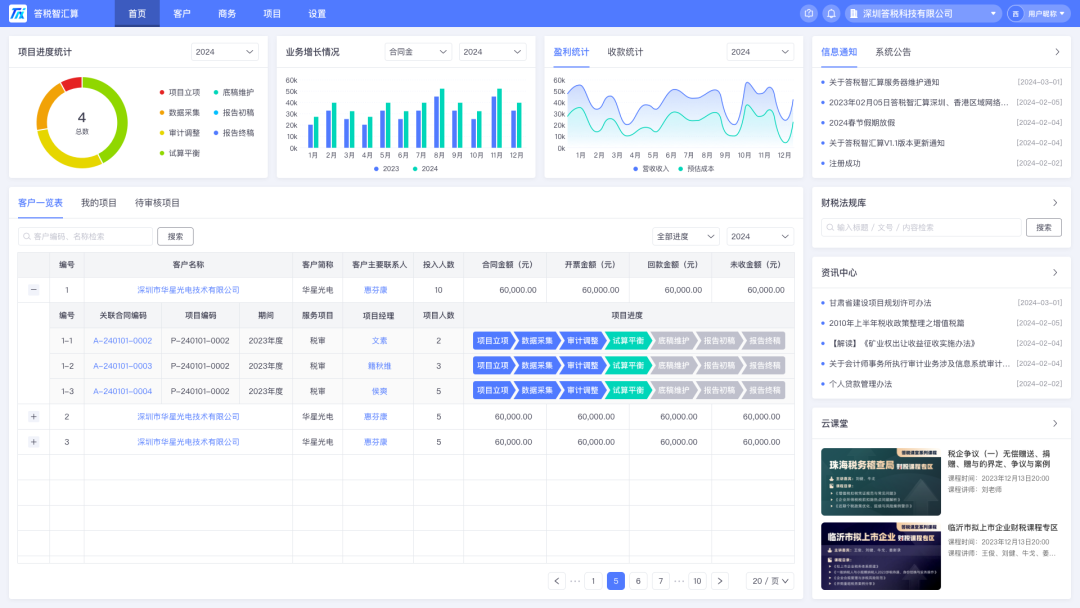The height and width of the screenshot is (608, 1080).
Task: Open the 临沂市拟上市企业 course thumbnail
Action: (881, 556)
